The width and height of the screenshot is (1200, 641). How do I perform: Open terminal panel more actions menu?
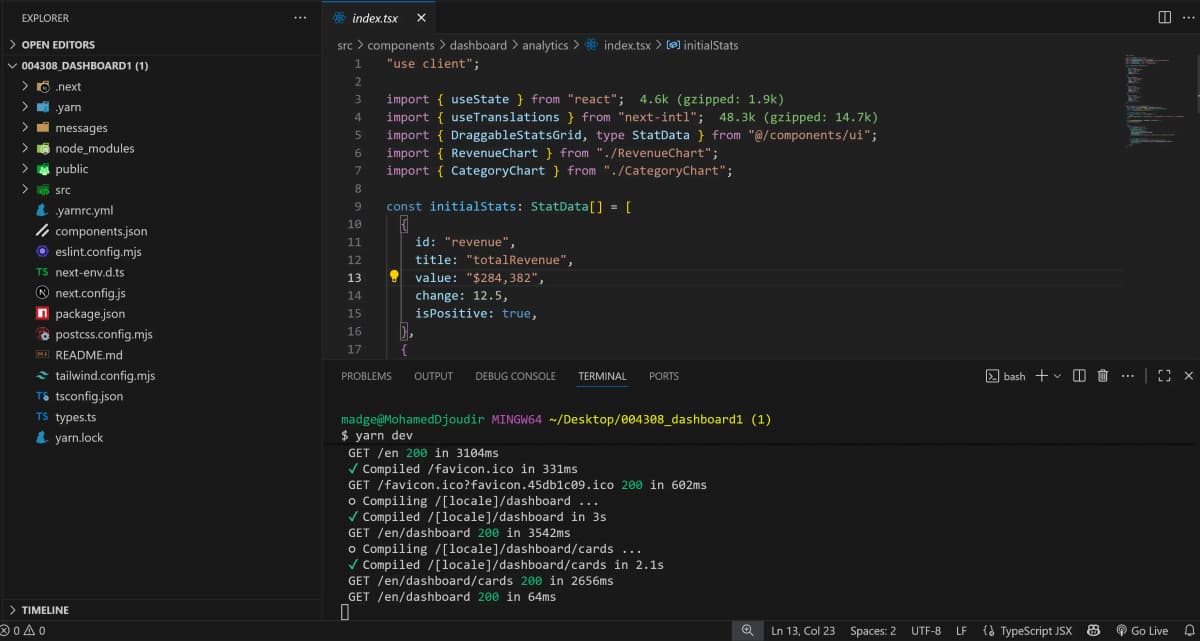click(1128, 376)
